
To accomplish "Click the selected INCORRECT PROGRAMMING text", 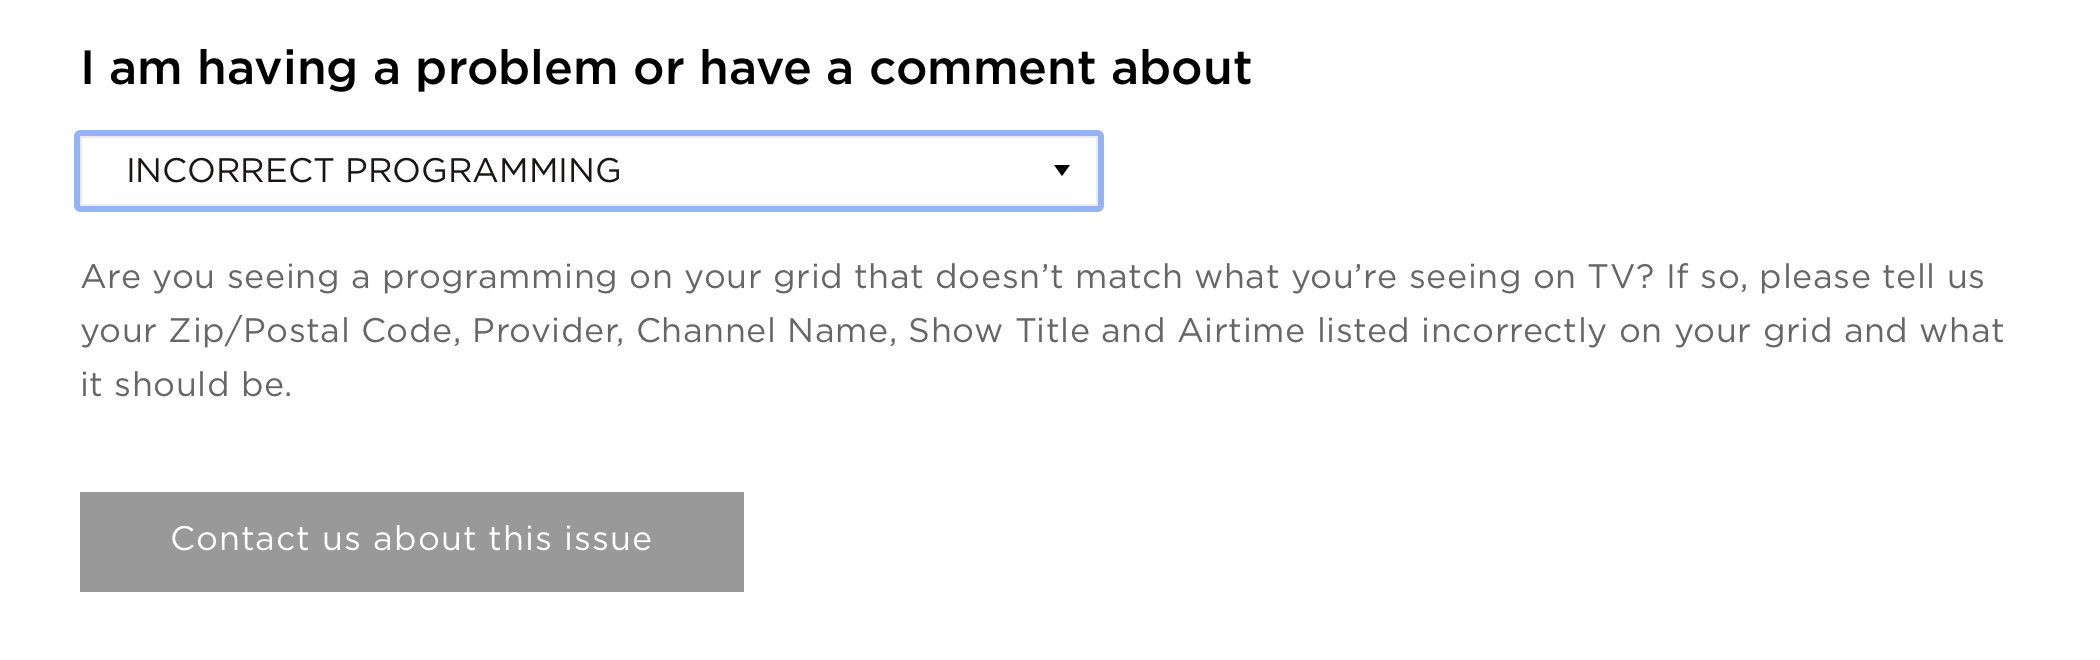I will [374, 171].
